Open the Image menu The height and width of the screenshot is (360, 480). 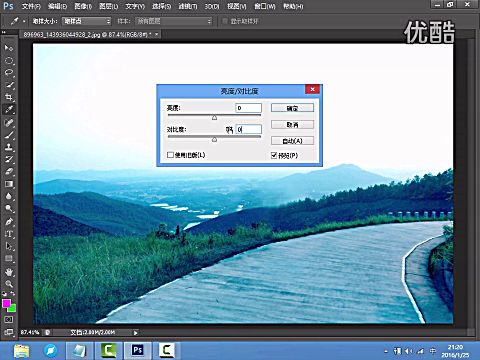point(83,6)
